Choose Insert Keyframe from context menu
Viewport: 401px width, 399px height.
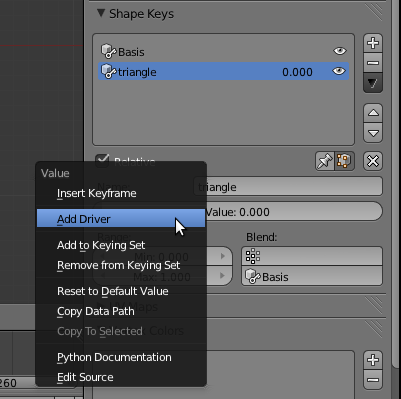(x=121, y=193)
